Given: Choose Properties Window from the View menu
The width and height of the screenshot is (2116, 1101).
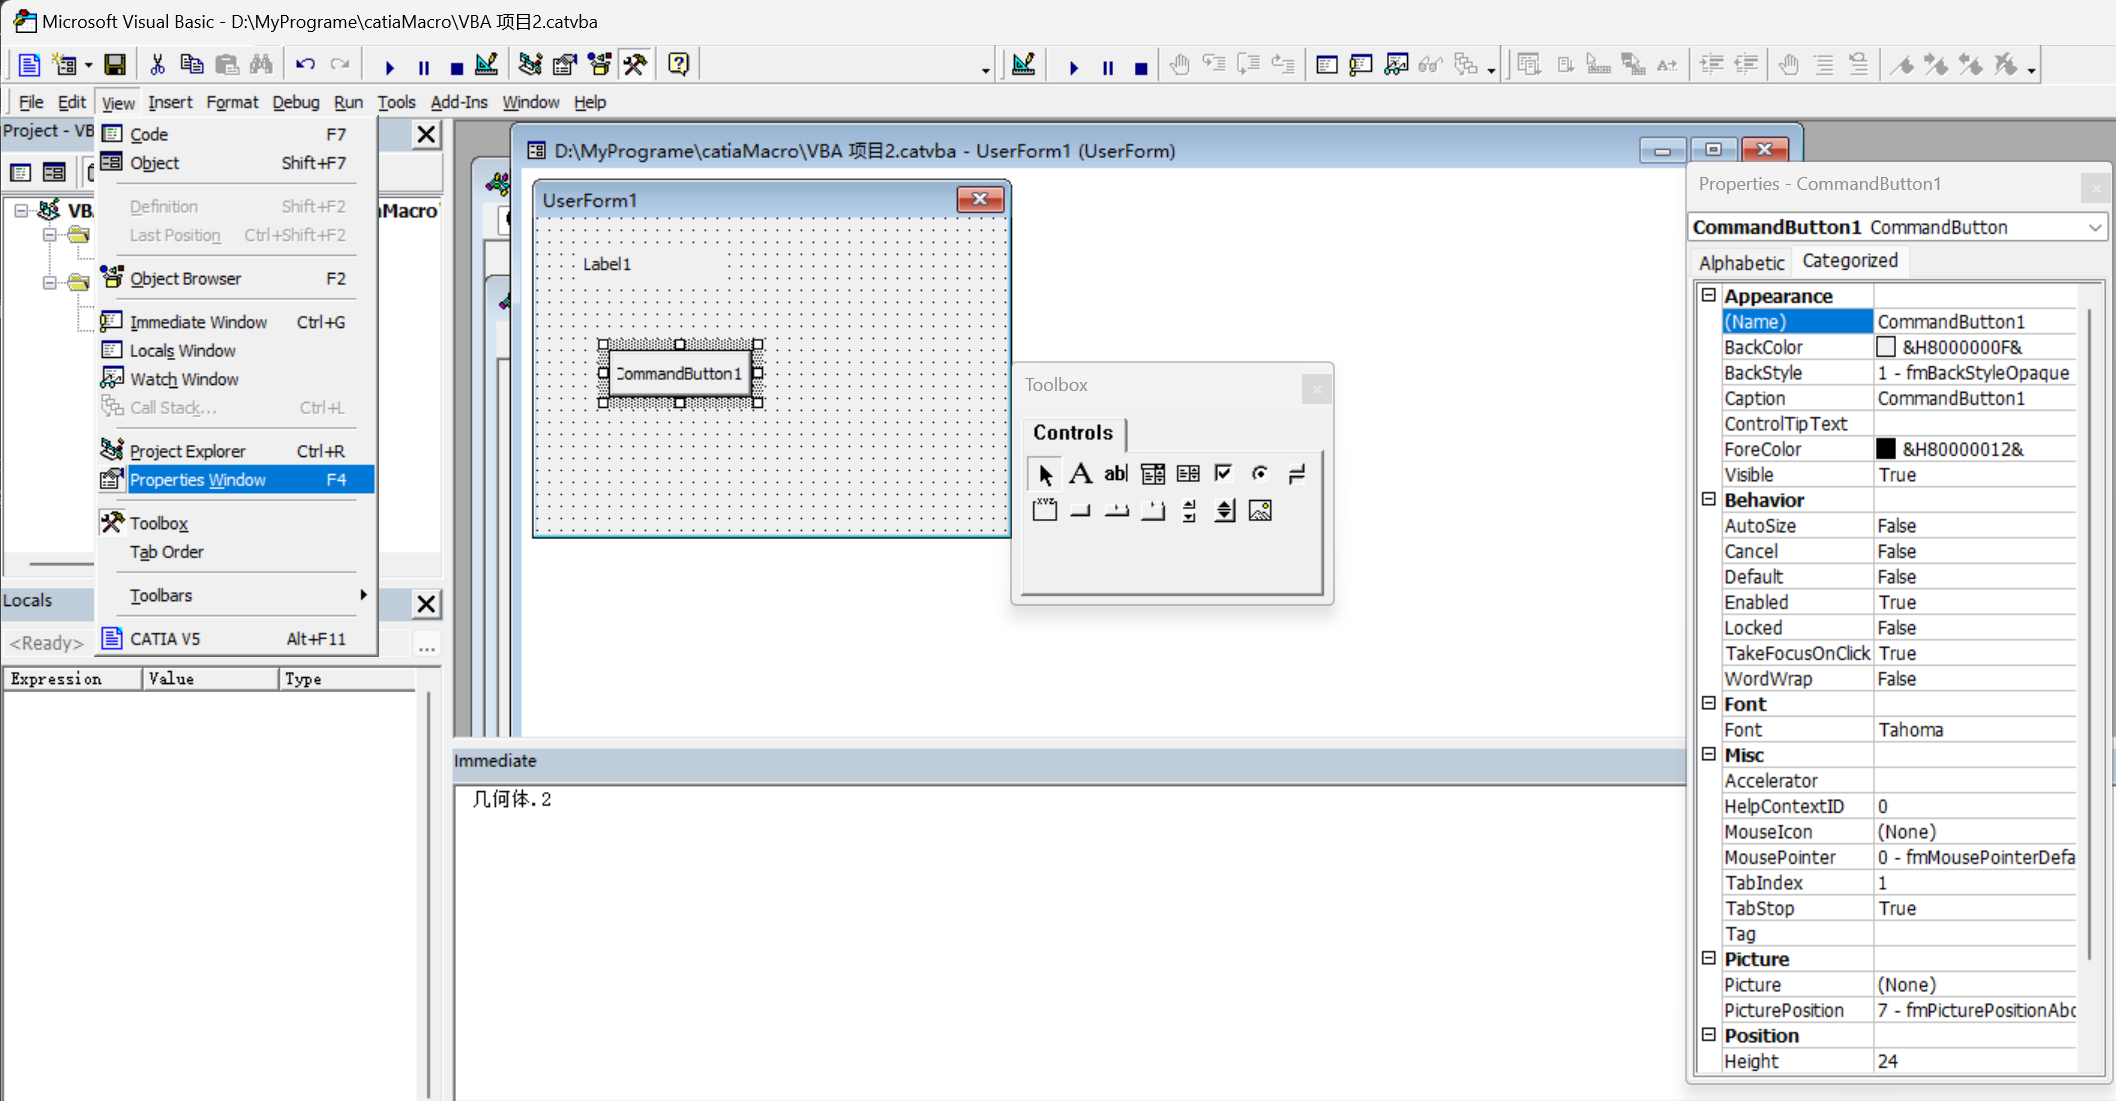Looking at the screenshot, I should pos(238,480).
